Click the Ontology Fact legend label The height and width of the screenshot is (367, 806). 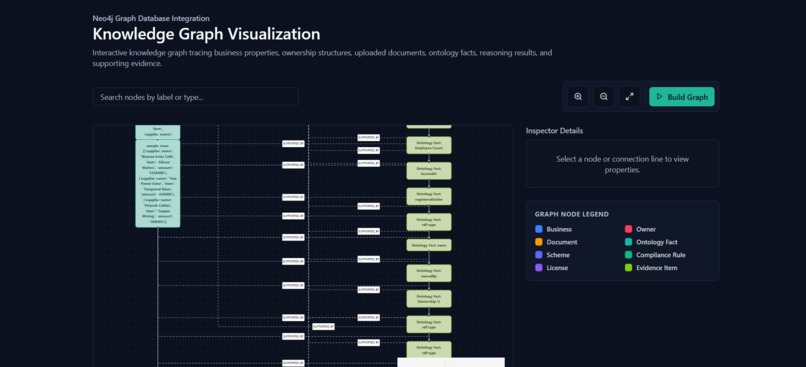point(656,242)
